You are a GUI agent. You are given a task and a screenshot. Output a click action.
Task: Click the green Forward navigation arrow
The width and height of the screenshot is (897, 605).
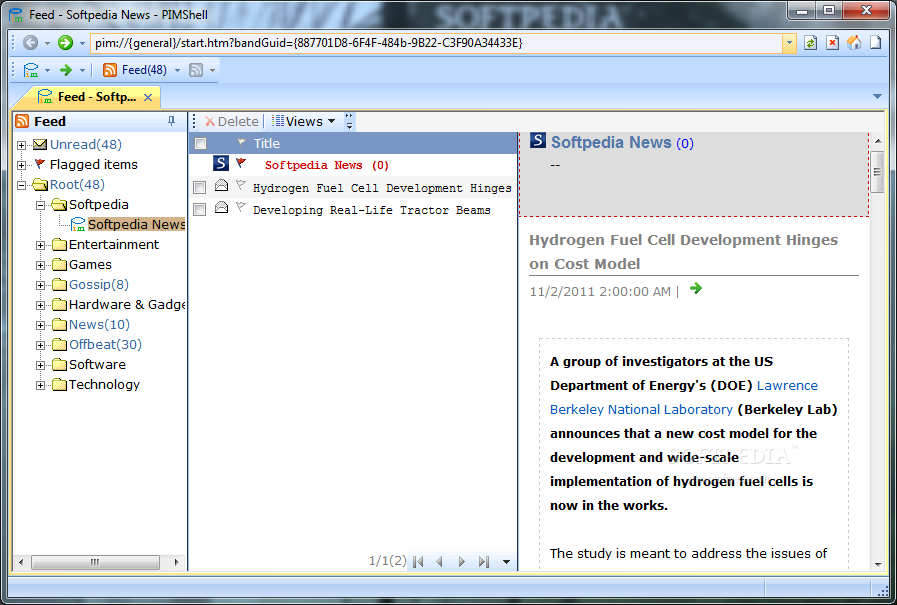tap(65, 43)
